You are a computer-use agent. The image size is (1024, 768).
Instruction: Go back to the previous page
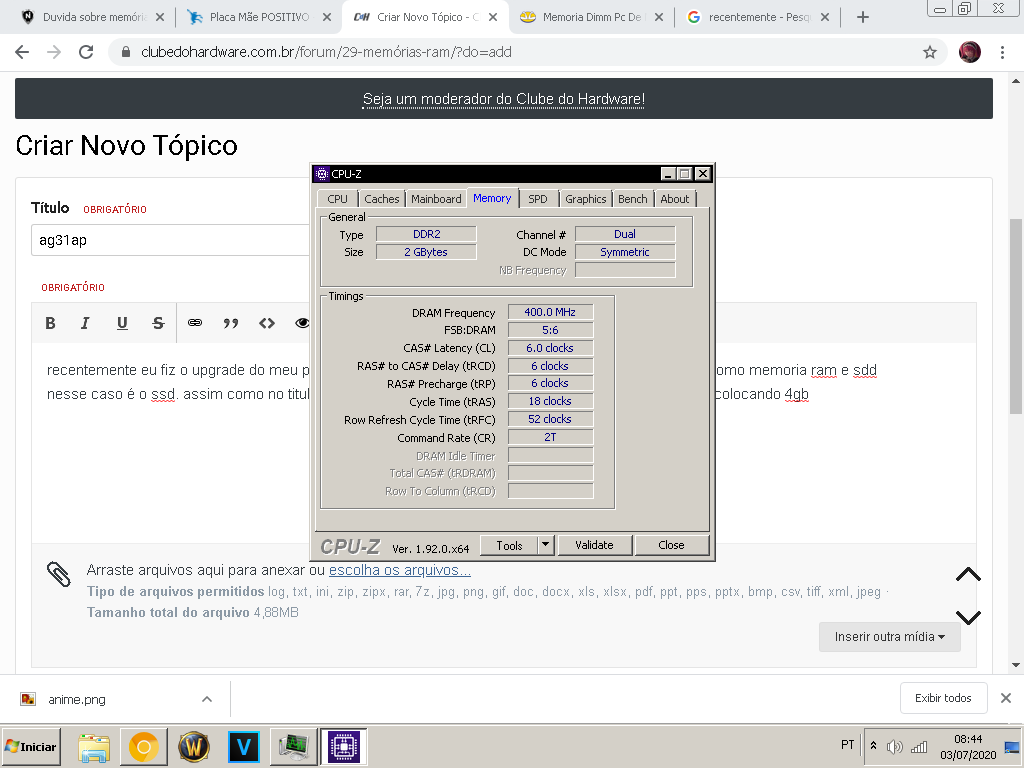[x=22, y=52]
